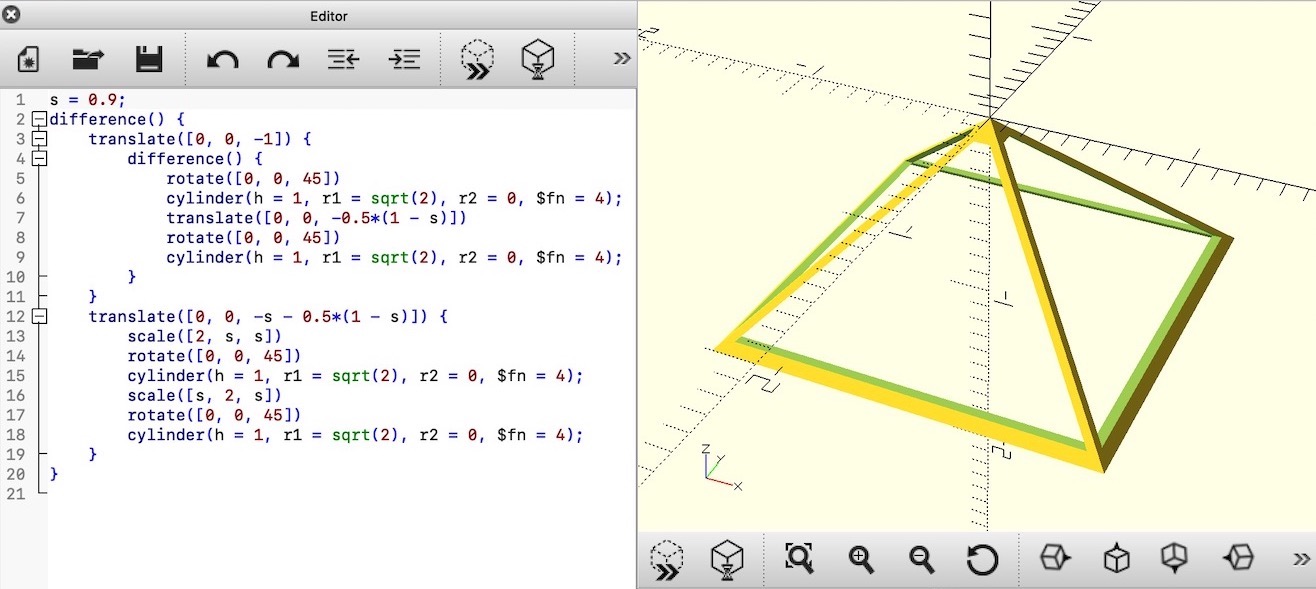Redo the last undone edit
1316x589 pixels.
click(x=283, y=60)
